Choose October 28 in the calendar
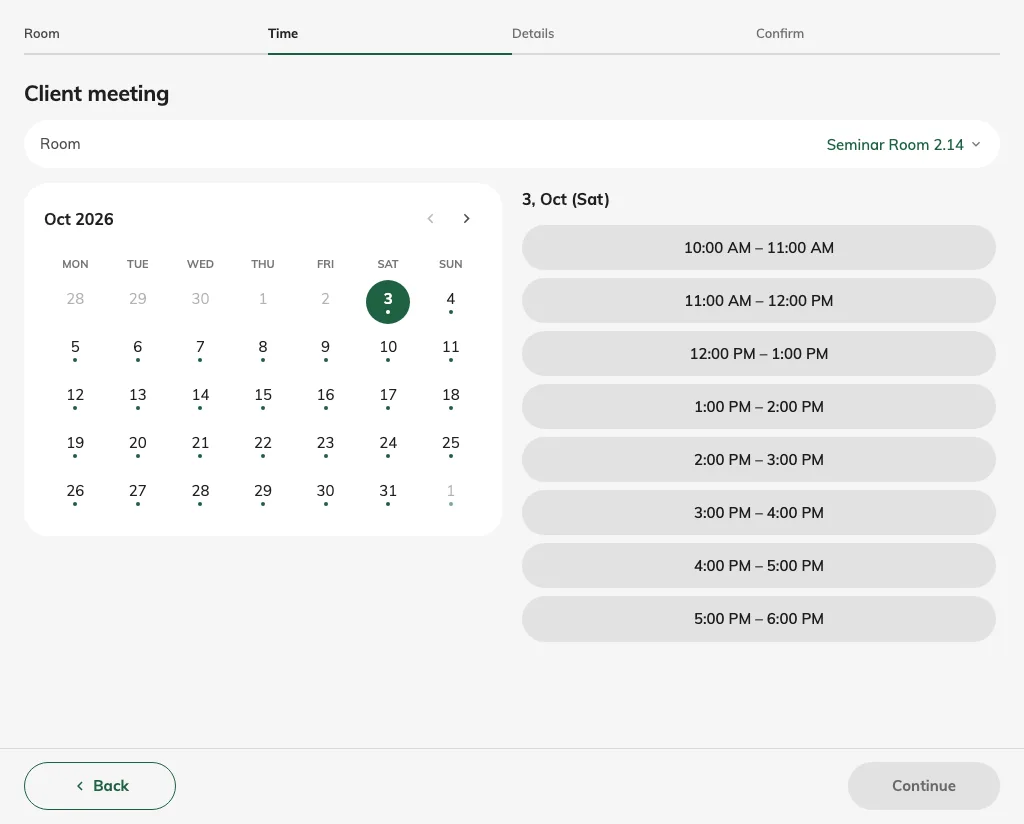Viewport: 1024px width, 824px height. 200,494
